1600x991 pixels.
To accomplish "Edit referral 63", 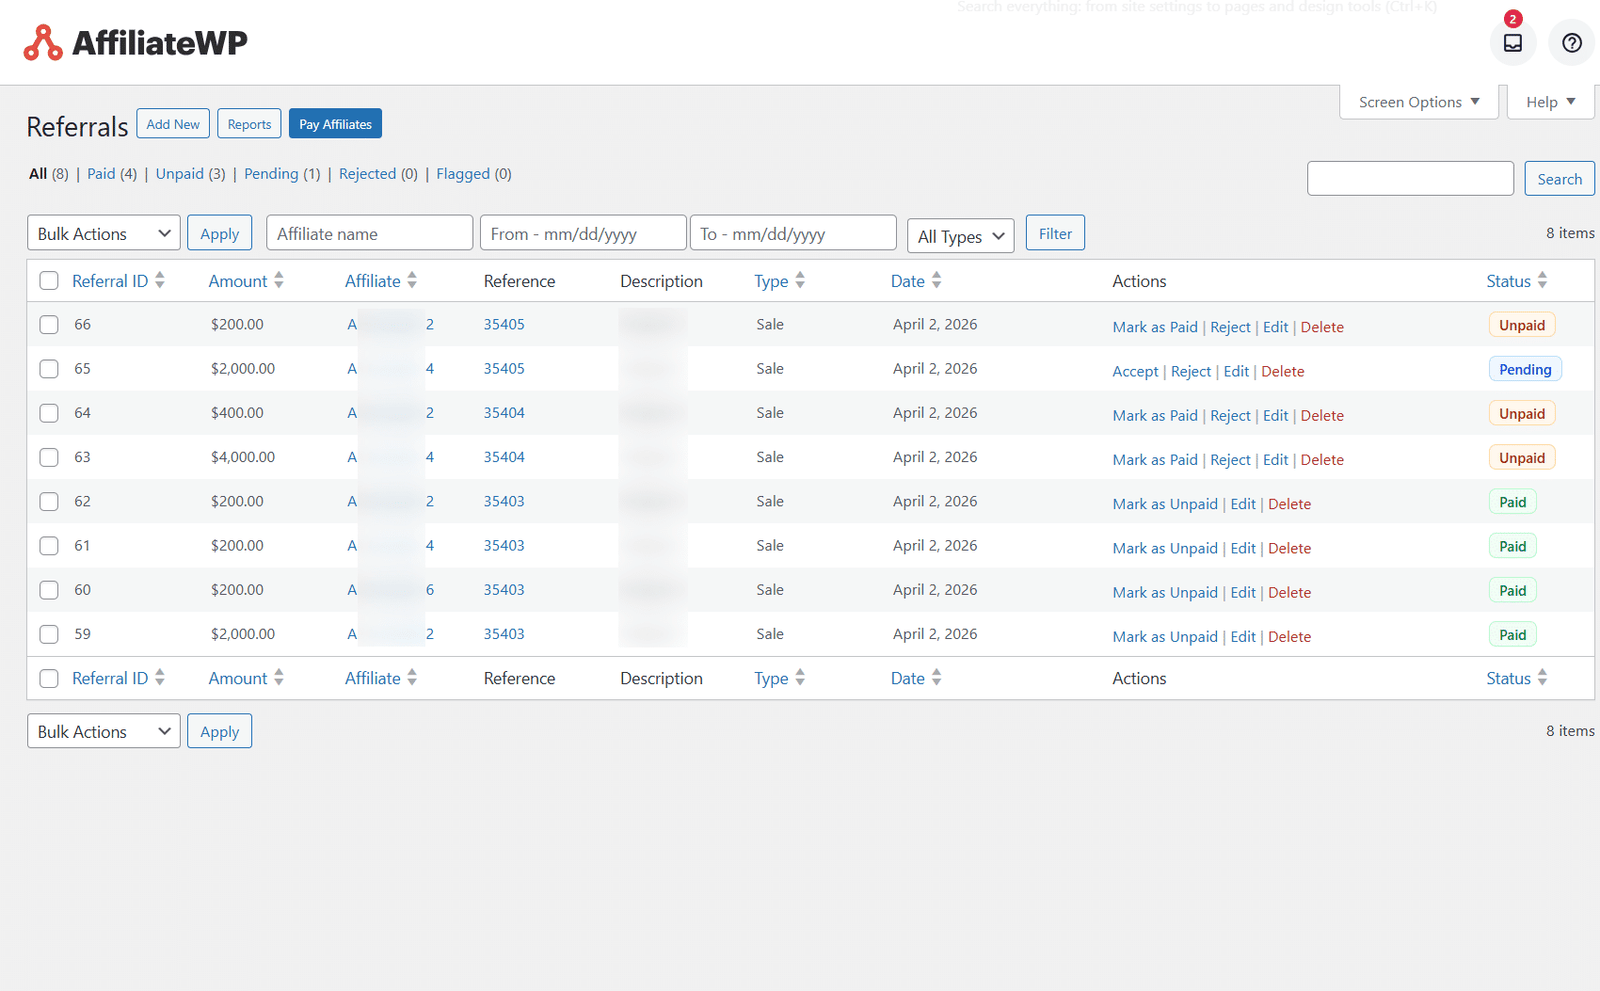I will pos(1275,460).
